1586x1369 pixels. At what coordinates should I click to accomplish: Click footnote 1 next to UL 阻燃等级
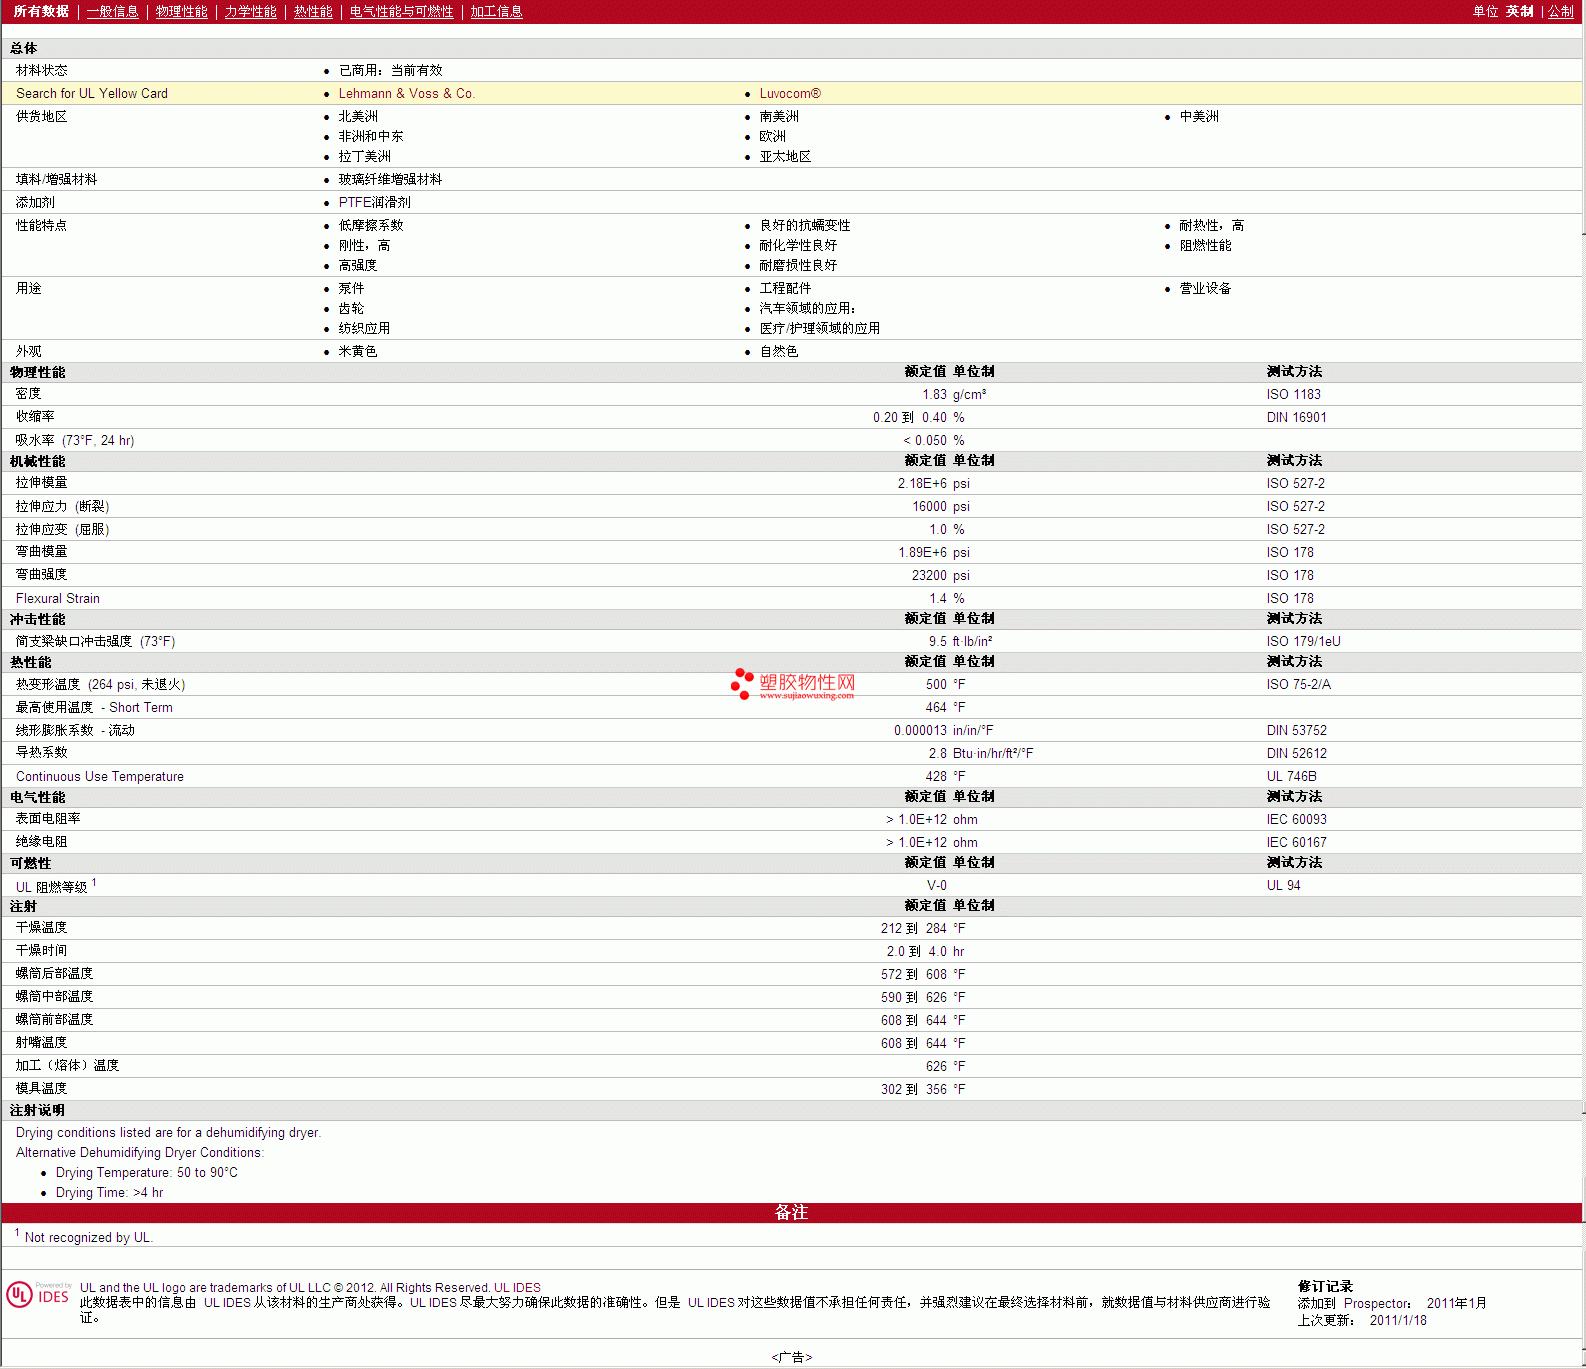tap(94, 883)
